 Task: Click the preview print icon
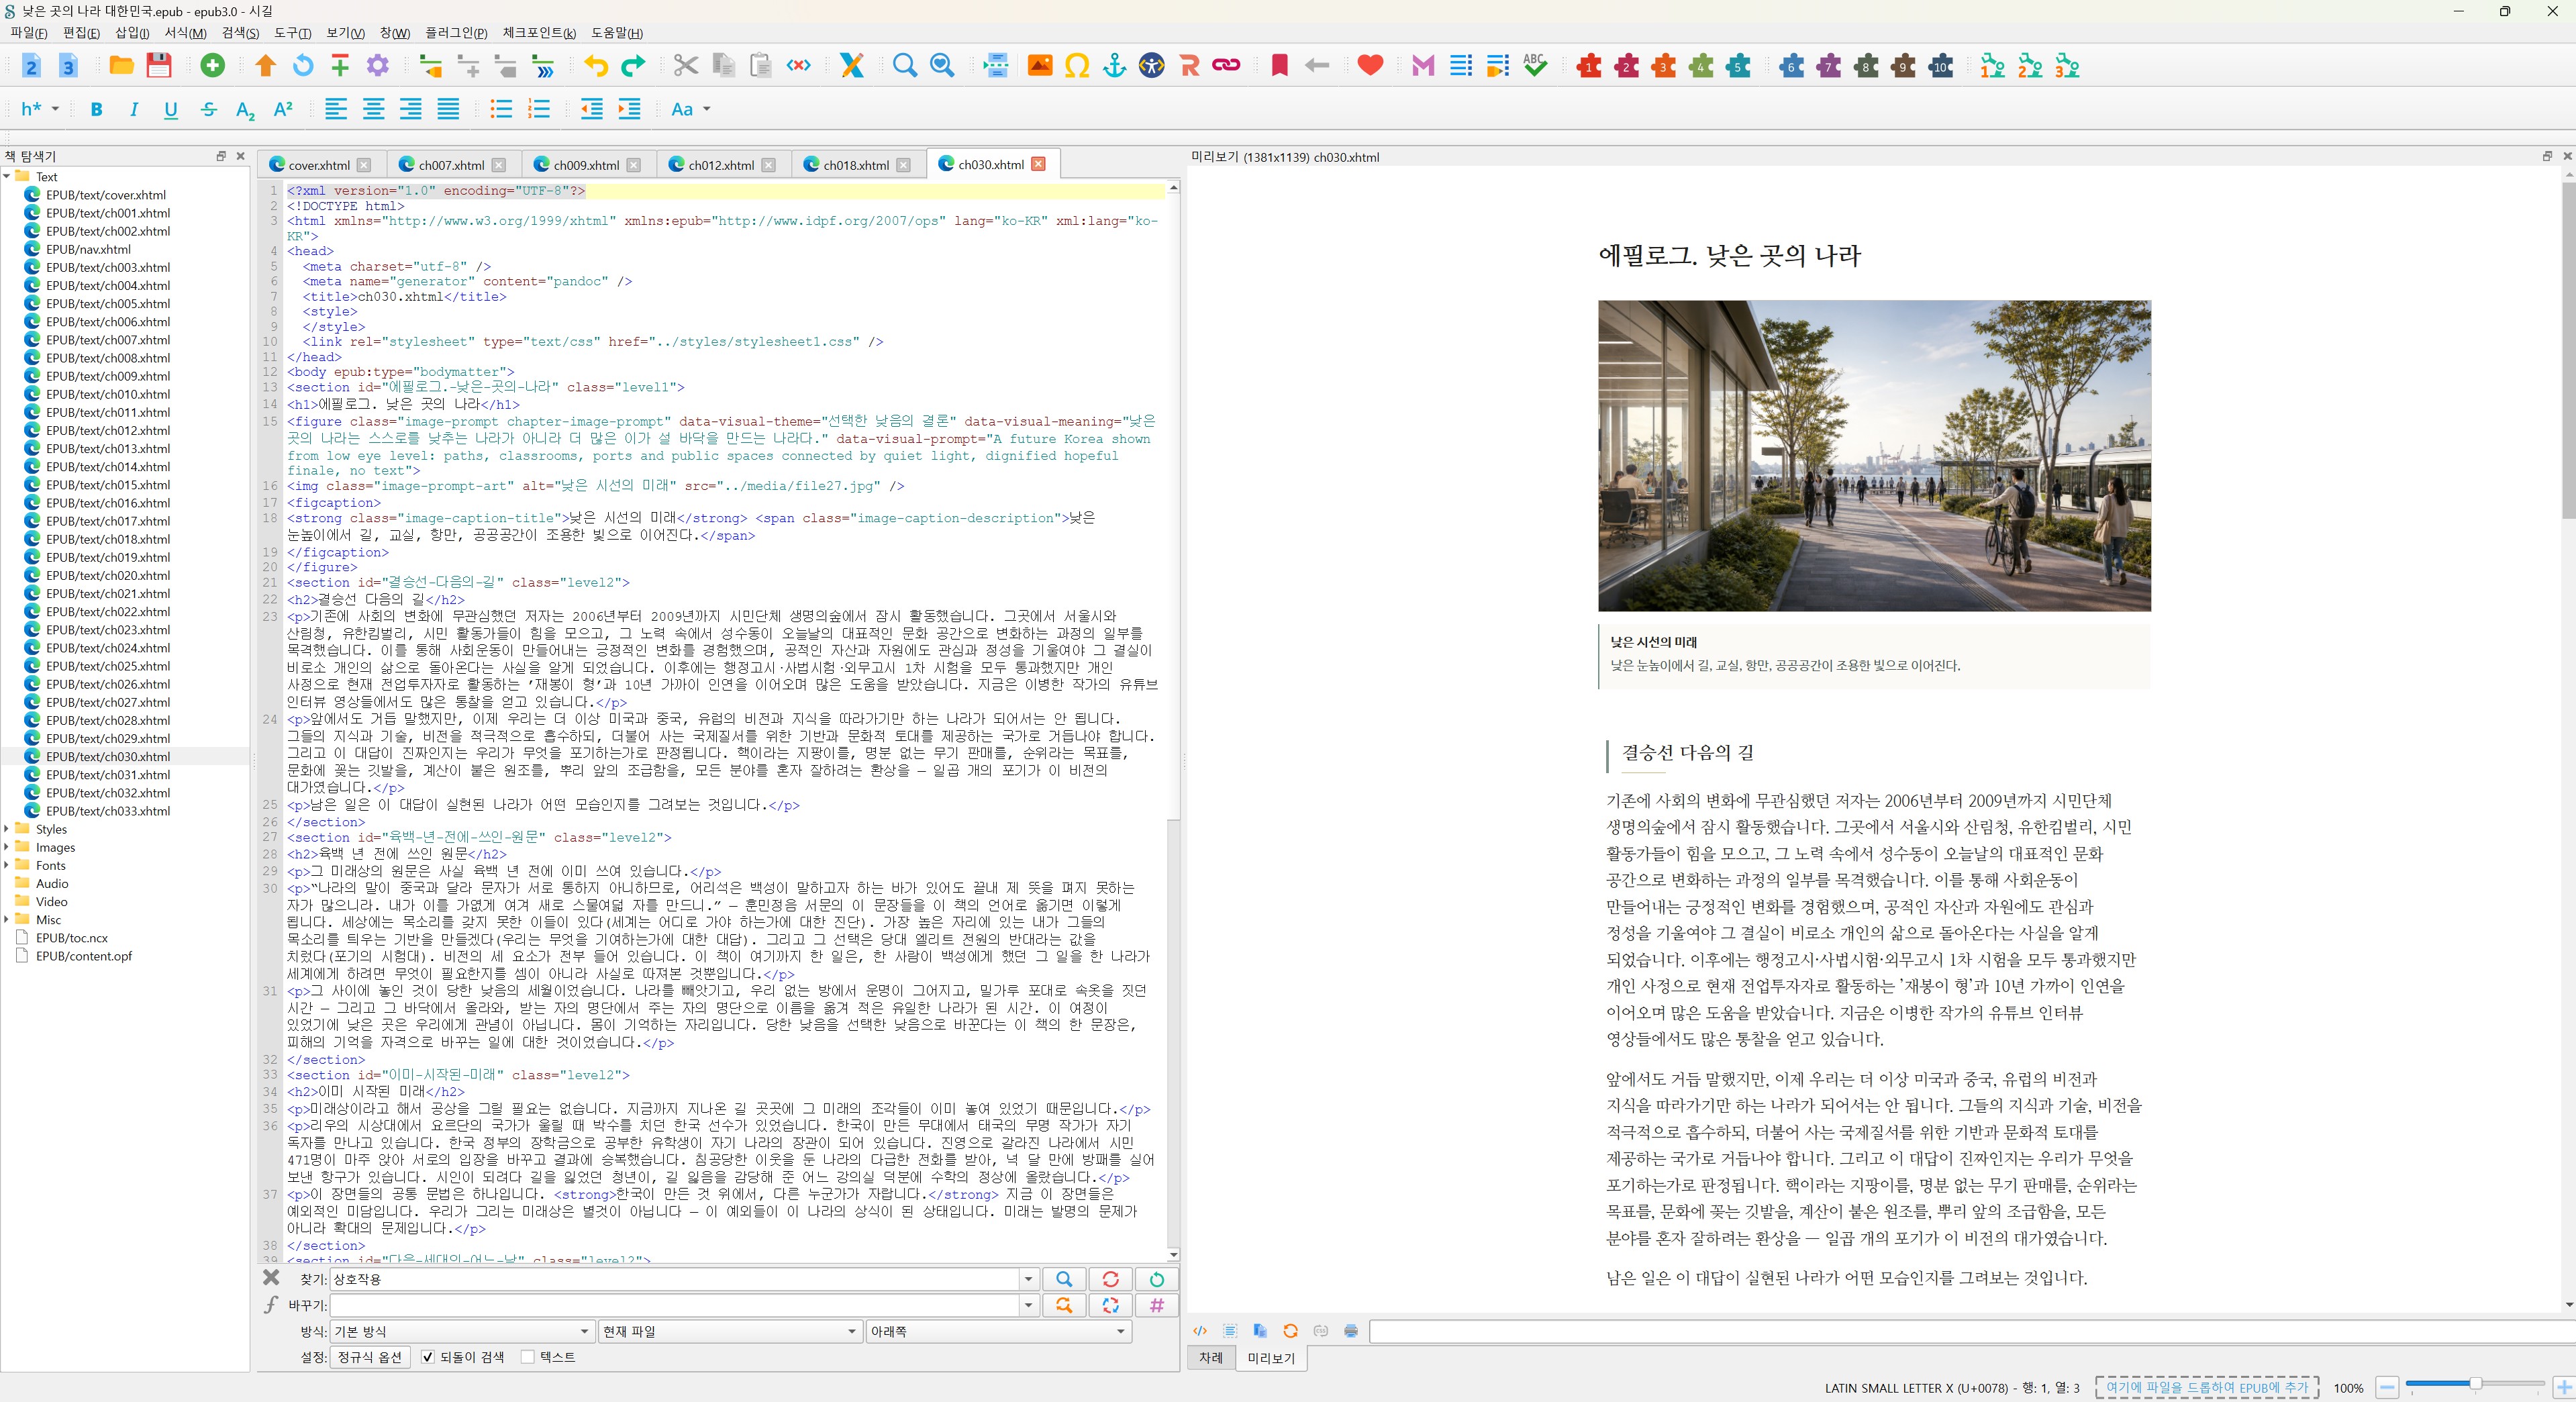(x=1351, y=1331)
